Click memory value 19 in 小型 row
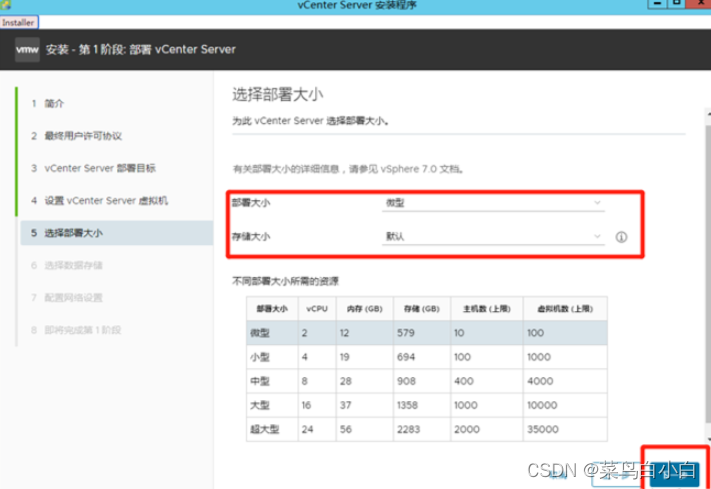Screen dimensions: 711x489 345,357
